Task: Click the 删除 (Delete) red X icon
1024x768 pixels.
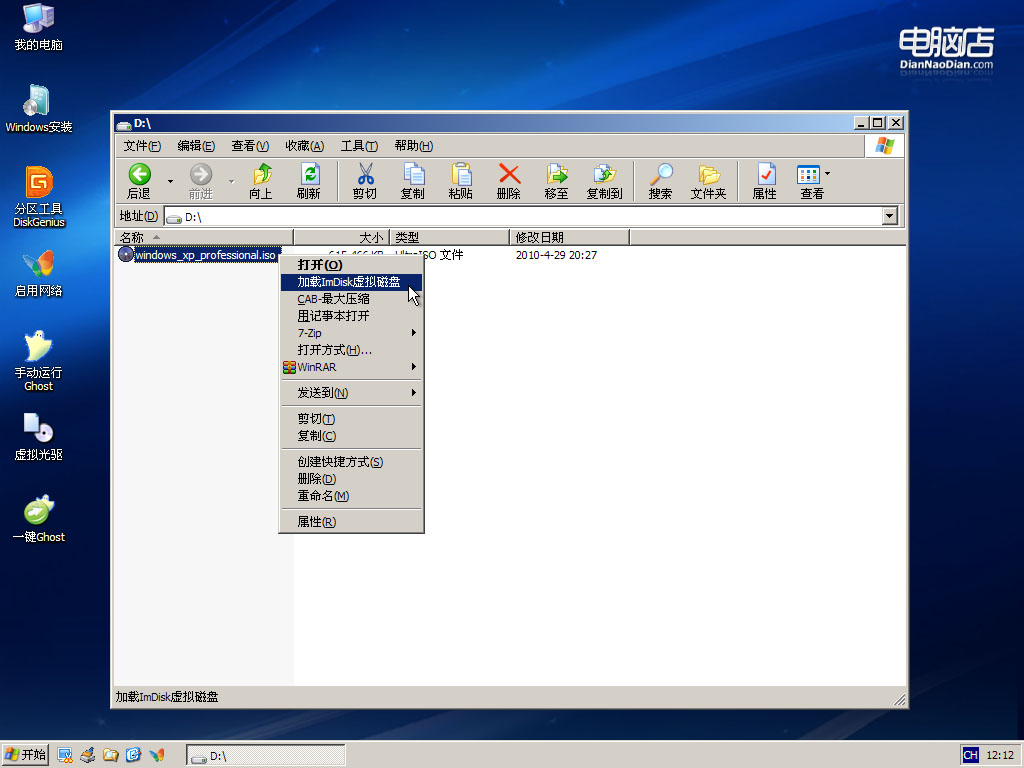Action: click(508, 181)
